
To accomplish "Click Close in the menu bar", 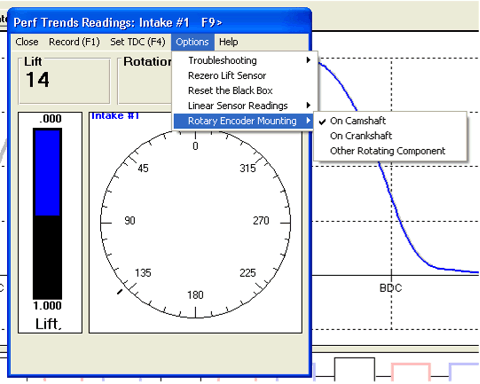I will (27, 42).
